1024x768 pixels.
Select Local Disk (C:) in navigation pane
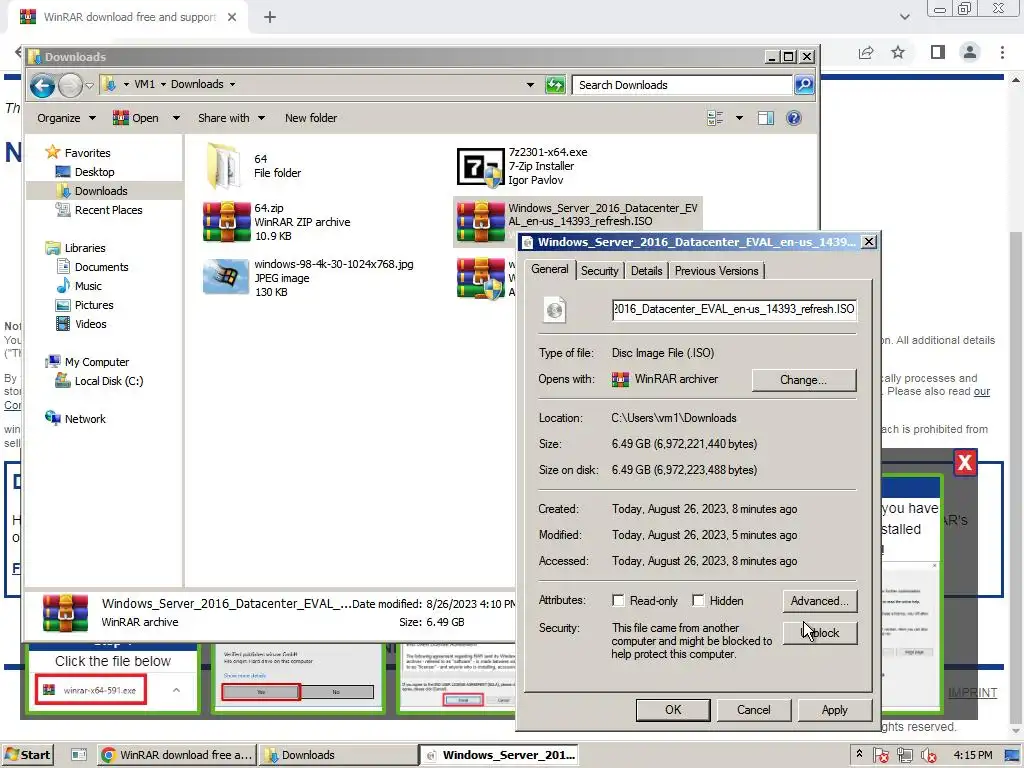108,381
